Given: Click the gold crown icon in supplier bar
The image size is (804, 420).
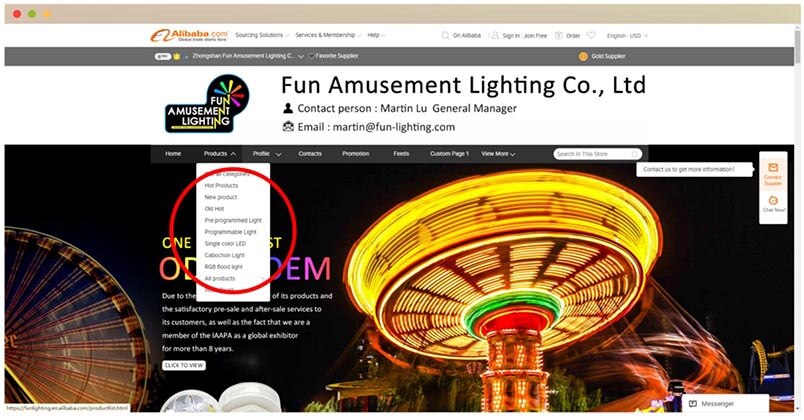Looking at the screenshot, I should click(177, 56).
